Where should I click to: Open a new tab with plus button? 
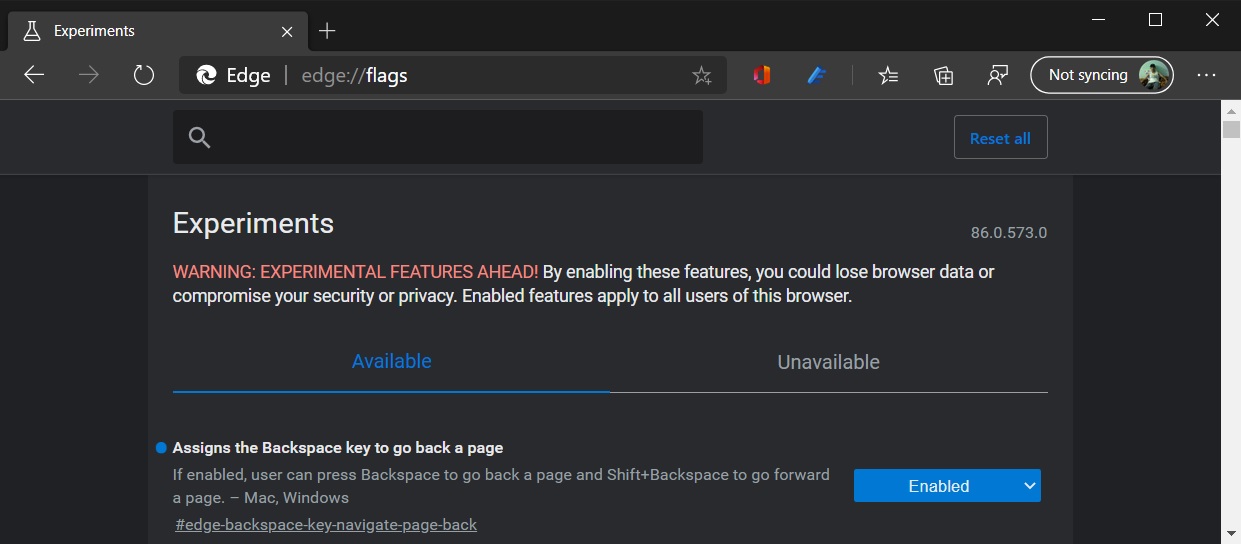(327, 31)
